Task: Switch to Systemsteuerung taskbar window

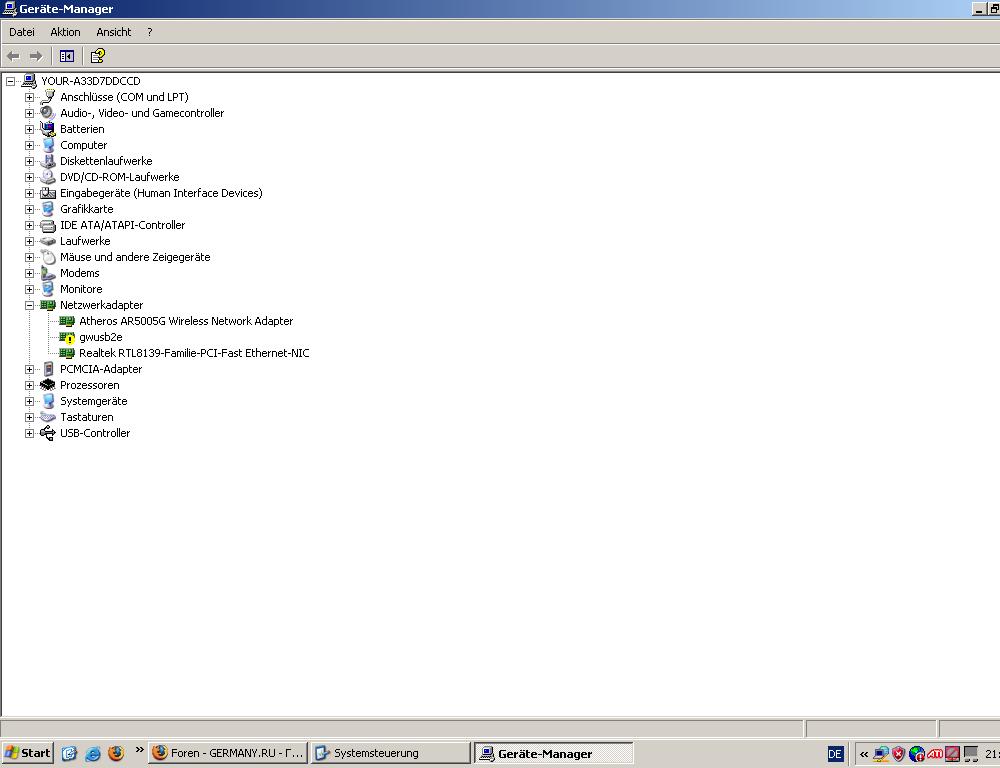Action: (390, 753)
